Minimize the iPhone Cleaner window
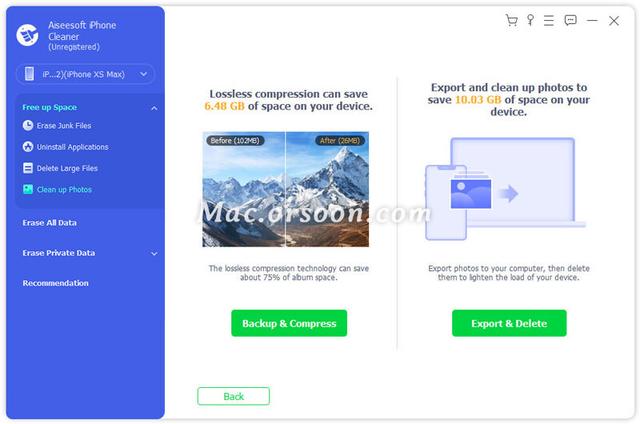Image resolution: width=640 pixels, height=424 pixels. (x=592, y=20)
